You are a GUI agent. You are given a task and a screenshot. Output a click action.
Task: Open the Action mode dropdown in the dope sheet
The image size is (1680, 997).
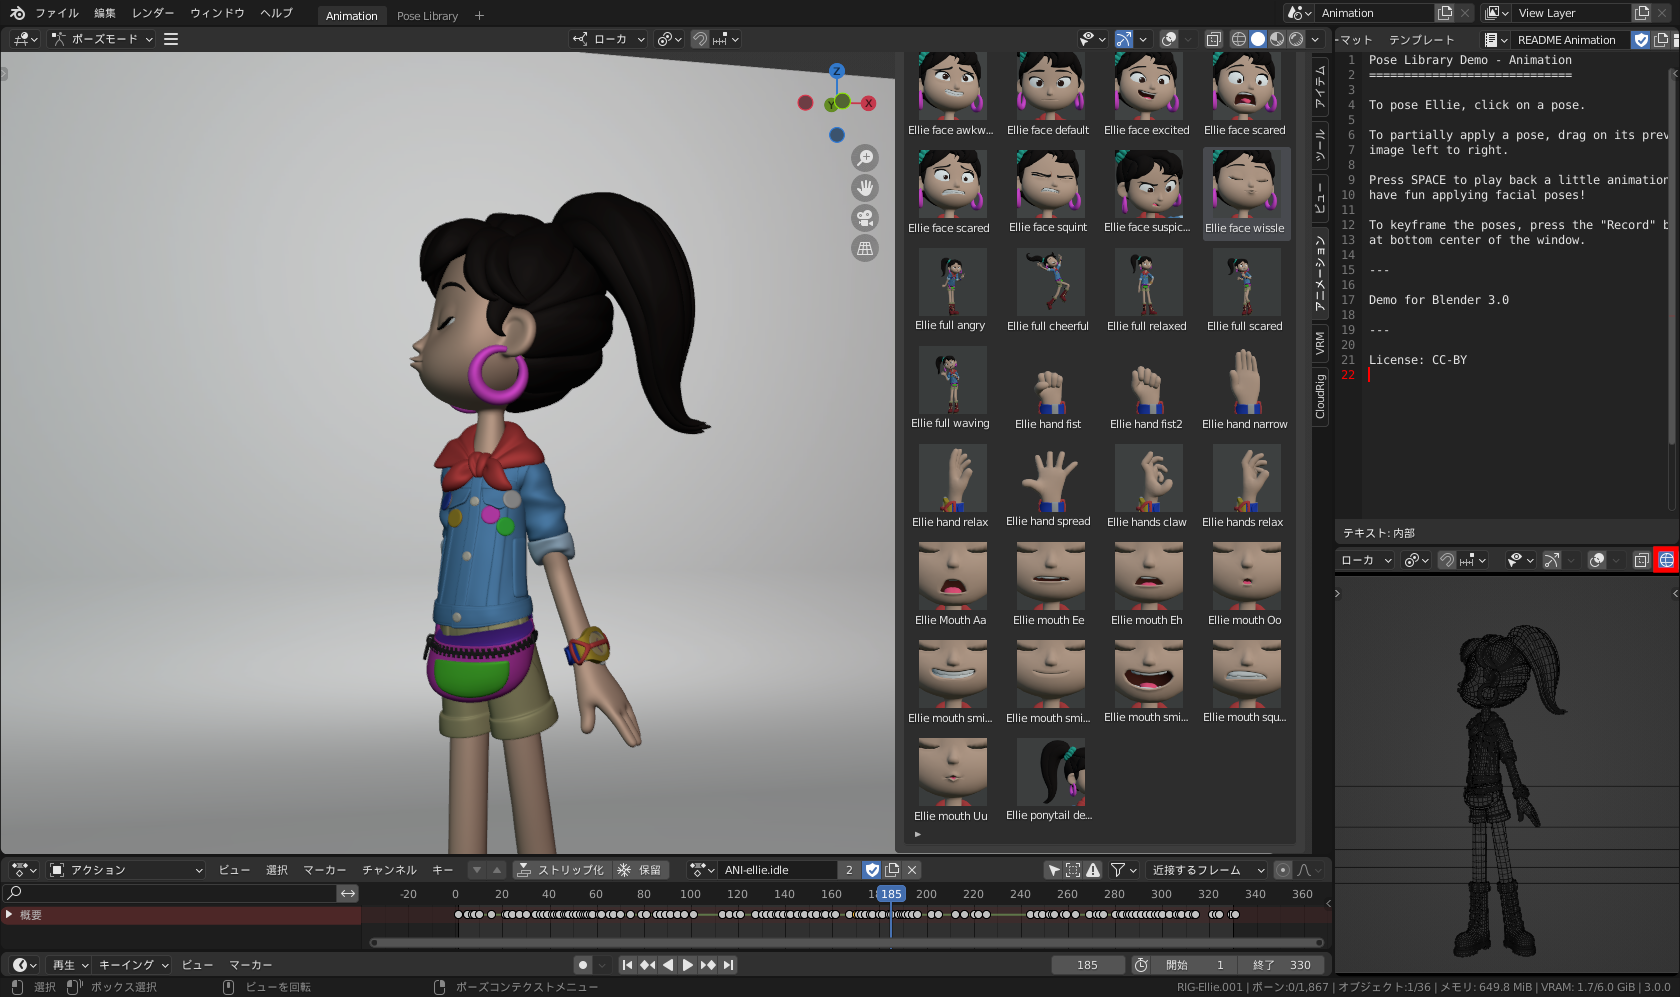126,870
